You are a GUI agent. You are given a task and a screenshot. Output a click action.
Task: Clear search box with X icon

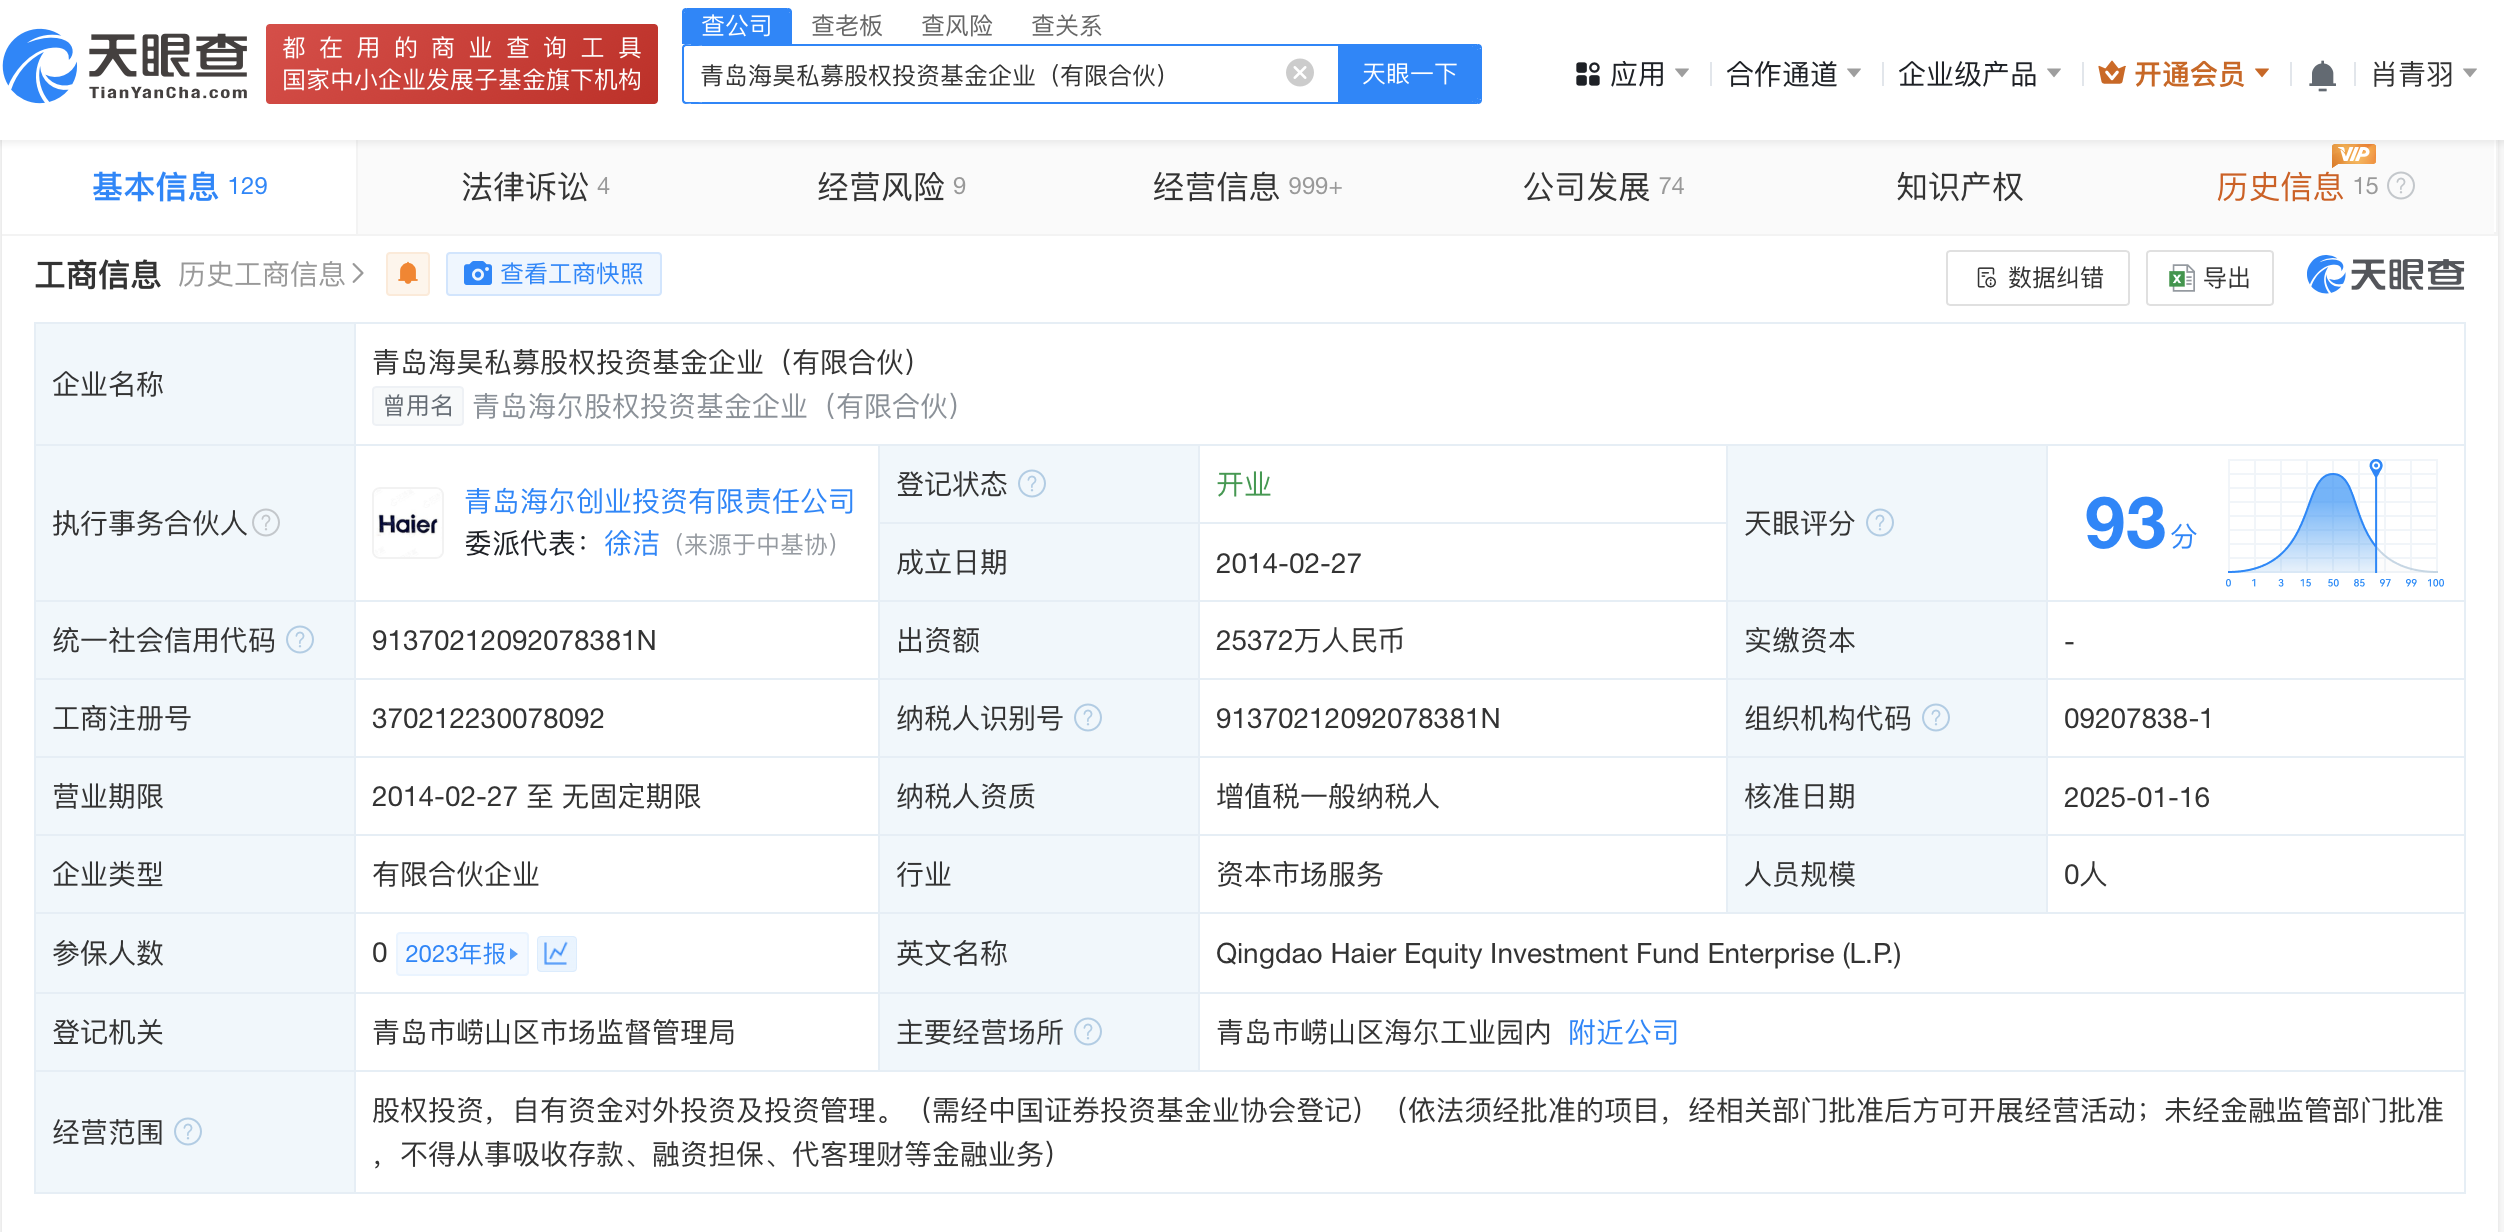pyautogui.click(x=1299, y=73)
